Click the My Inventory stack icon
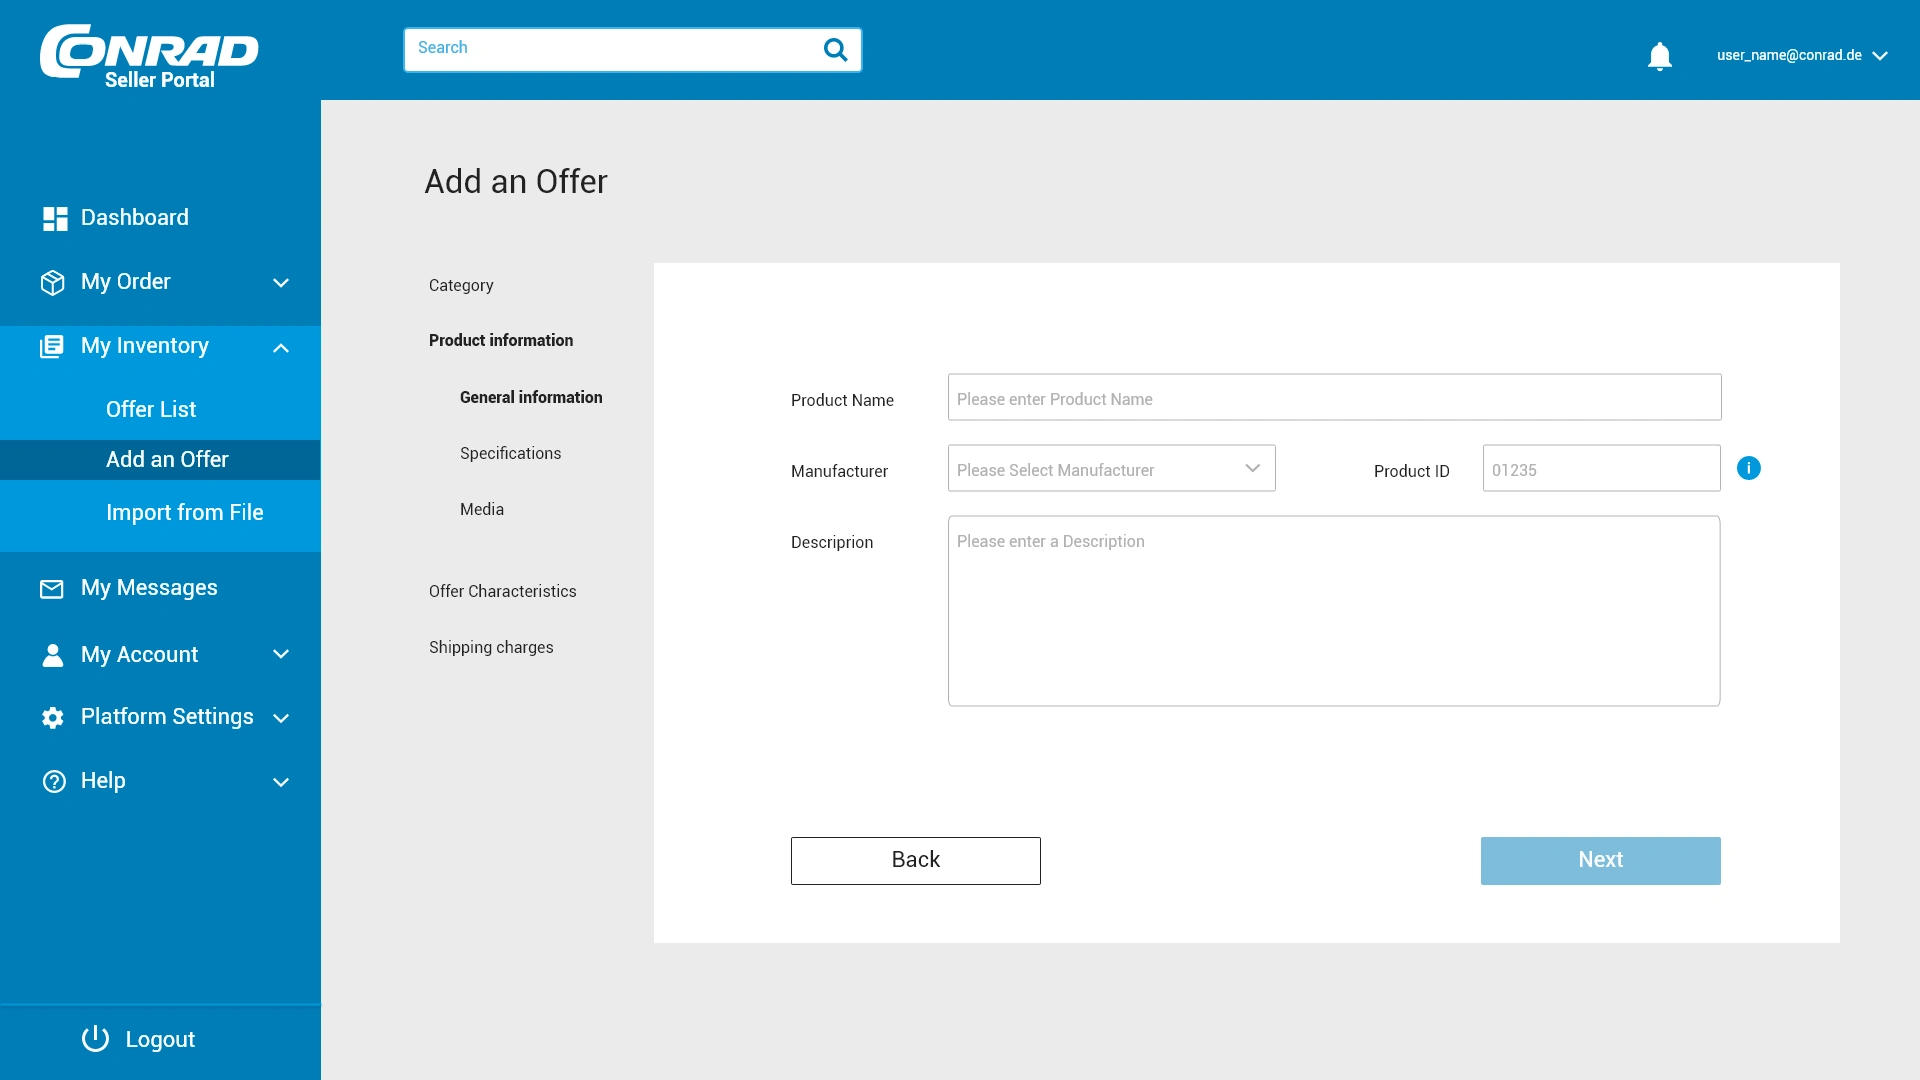 52,347
